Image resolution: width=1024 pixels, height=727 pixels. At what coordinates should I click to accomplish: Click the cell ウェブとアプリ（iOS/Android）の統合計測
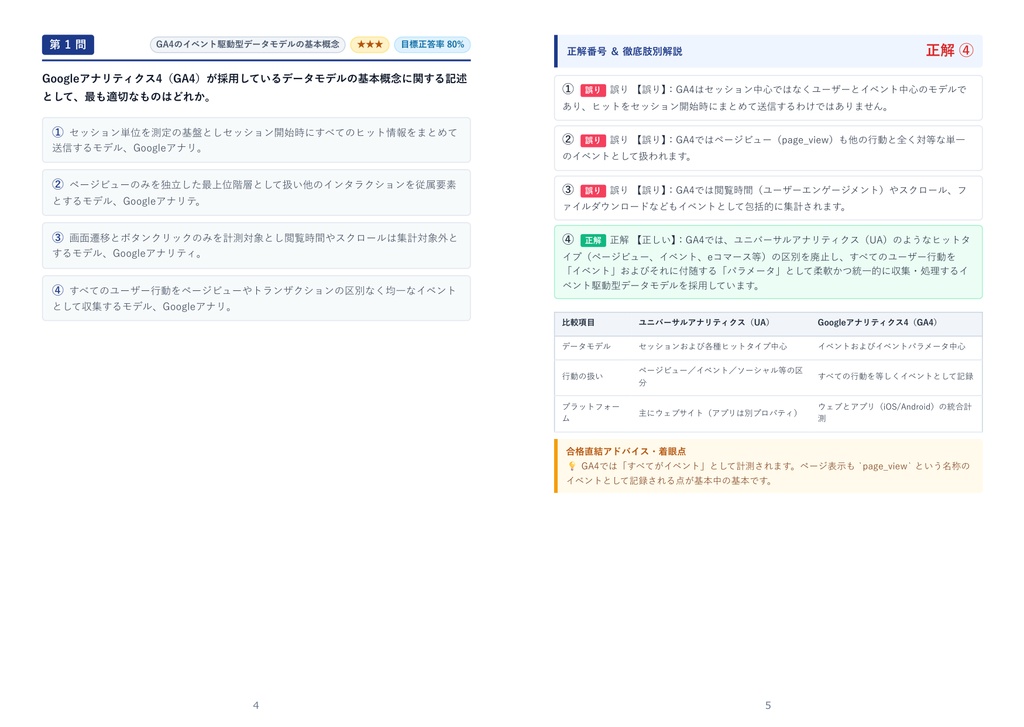click(x=895, y=413)
